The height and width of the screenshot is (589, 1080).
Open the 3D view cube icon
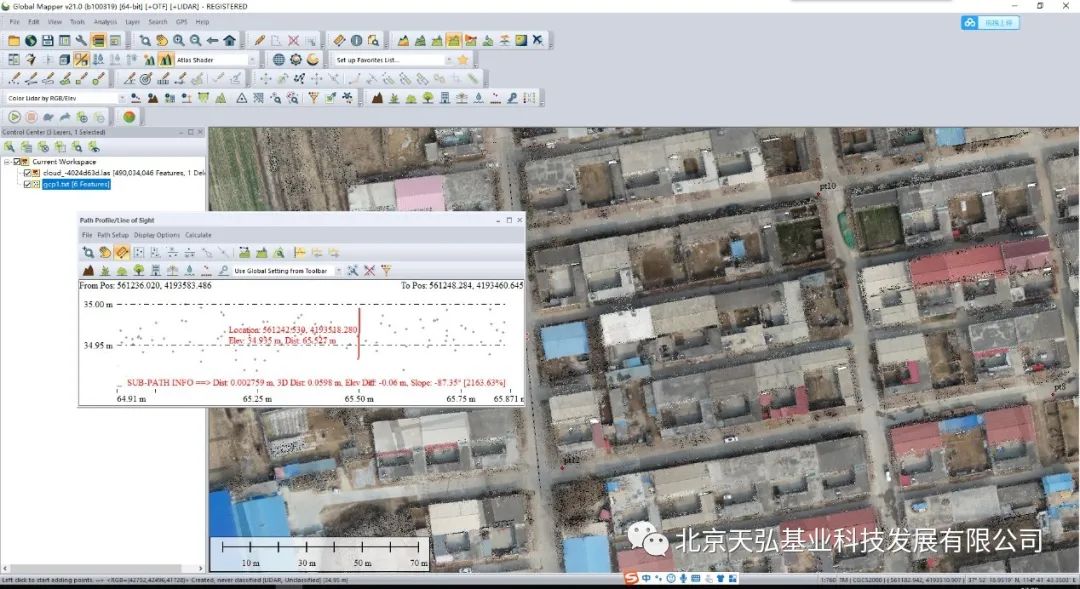tap(64, 60)
